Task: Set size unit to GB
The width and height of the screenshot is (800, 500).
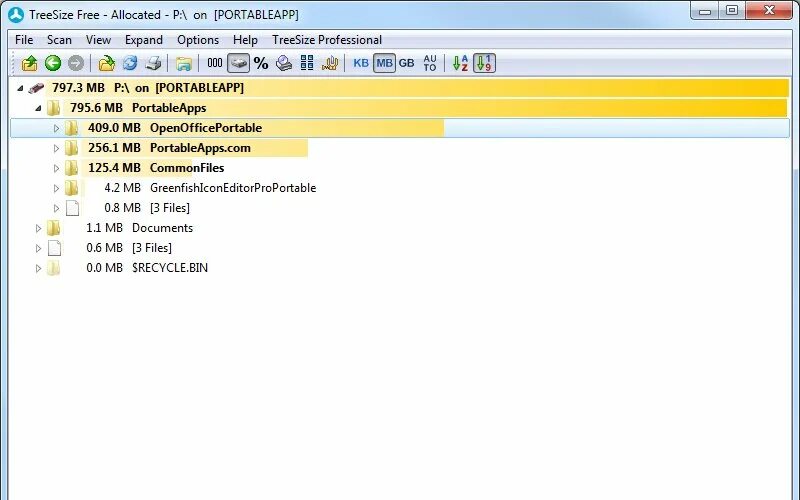Action: [x=407, y=63]
